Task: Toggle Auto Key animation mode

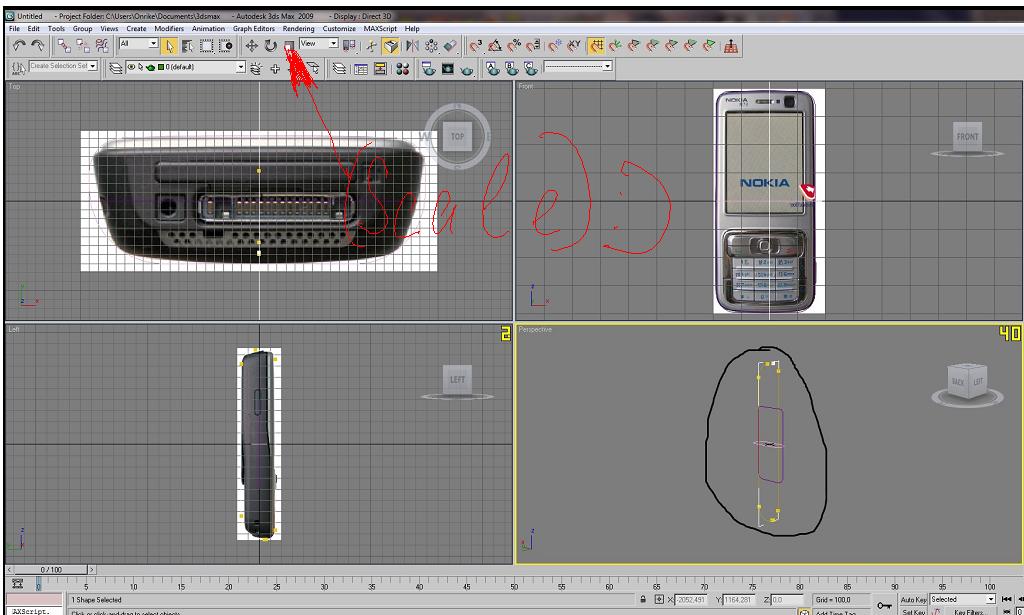Action: pyautogui.click(x=913, y=600)
